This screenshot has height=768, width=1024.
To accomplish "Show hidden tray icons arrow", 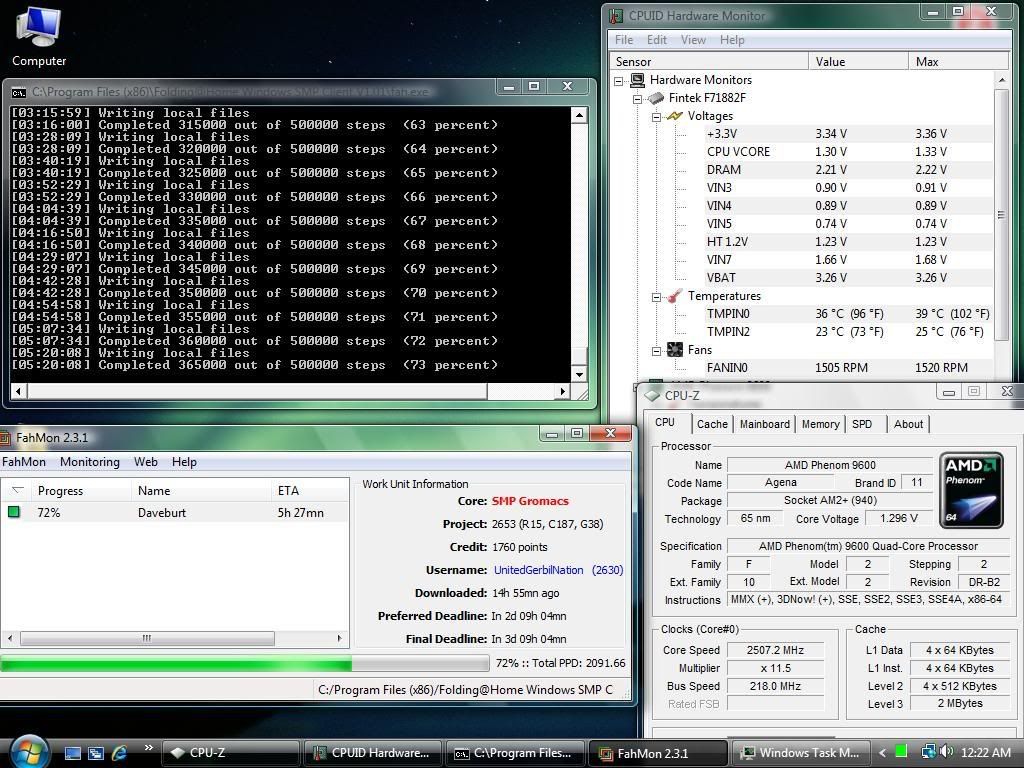I will tap(882, 753).
